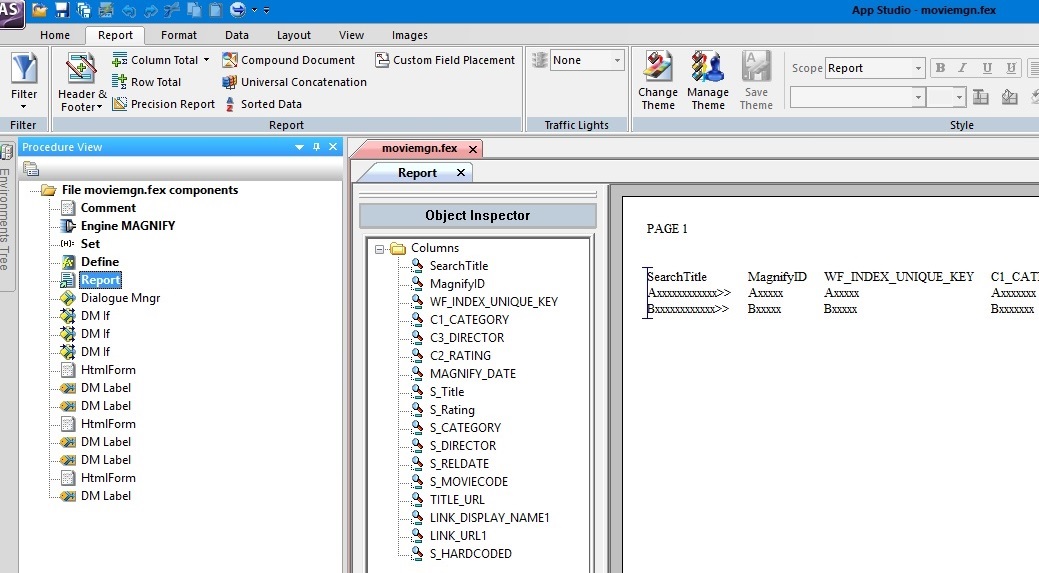Click the save icon in quick access toolbar
The image size is (1039, 573).
(62, 10)
